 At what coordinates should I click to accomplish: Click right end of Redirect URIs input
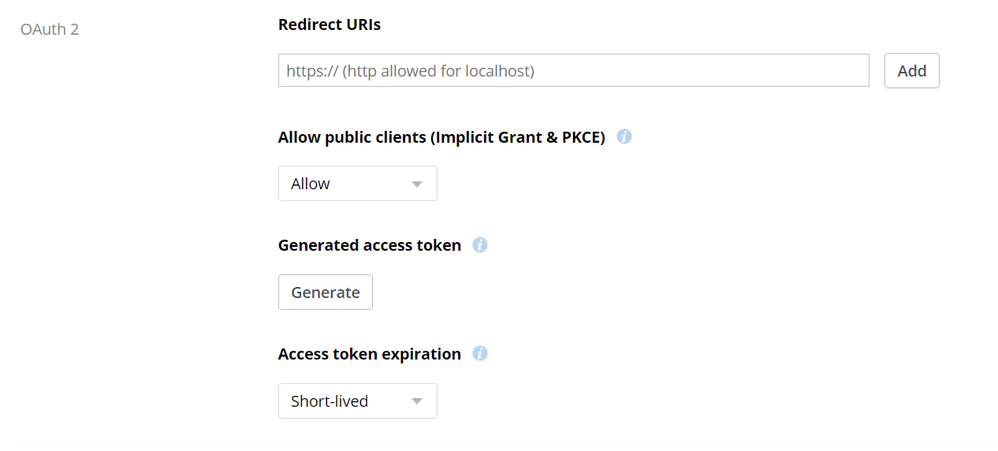855,71
